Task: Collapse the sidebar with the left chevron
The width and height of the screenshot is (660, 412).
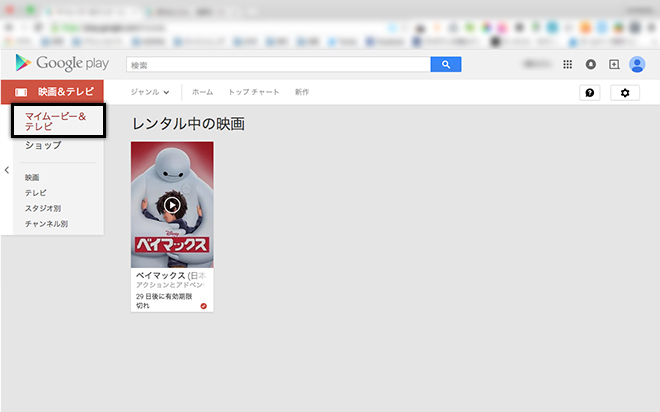Action: [7, 170]
